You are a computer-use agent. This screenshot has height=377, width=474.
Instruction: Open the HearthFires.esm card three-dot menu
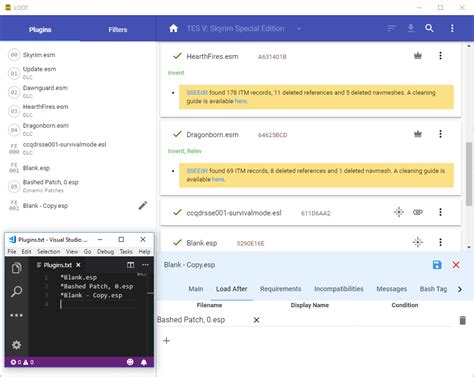click(440, 56)
